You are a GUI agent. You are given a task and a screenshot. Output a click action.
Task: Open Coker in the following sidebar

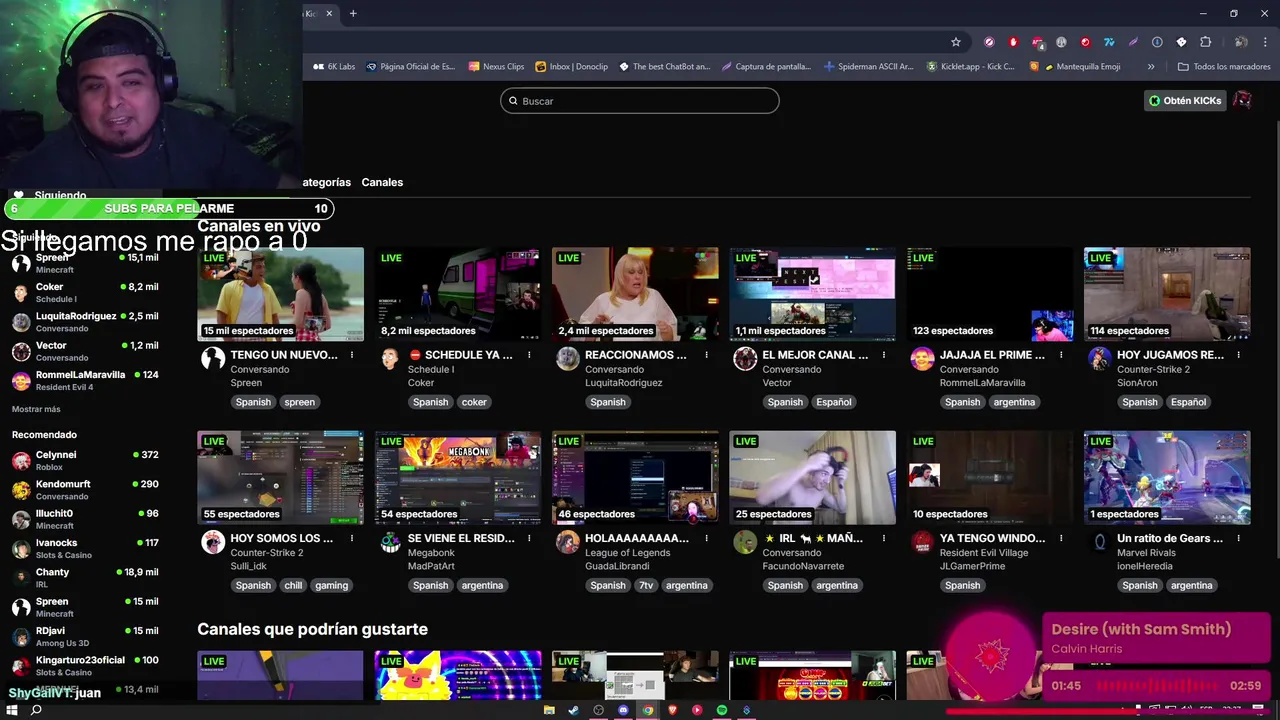click(x=85, y=292)
